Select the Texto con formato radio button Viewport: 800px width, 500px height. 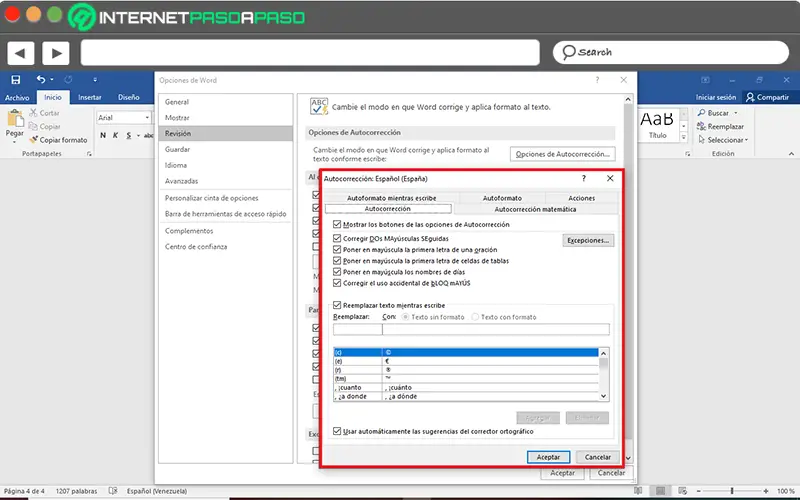475,317
